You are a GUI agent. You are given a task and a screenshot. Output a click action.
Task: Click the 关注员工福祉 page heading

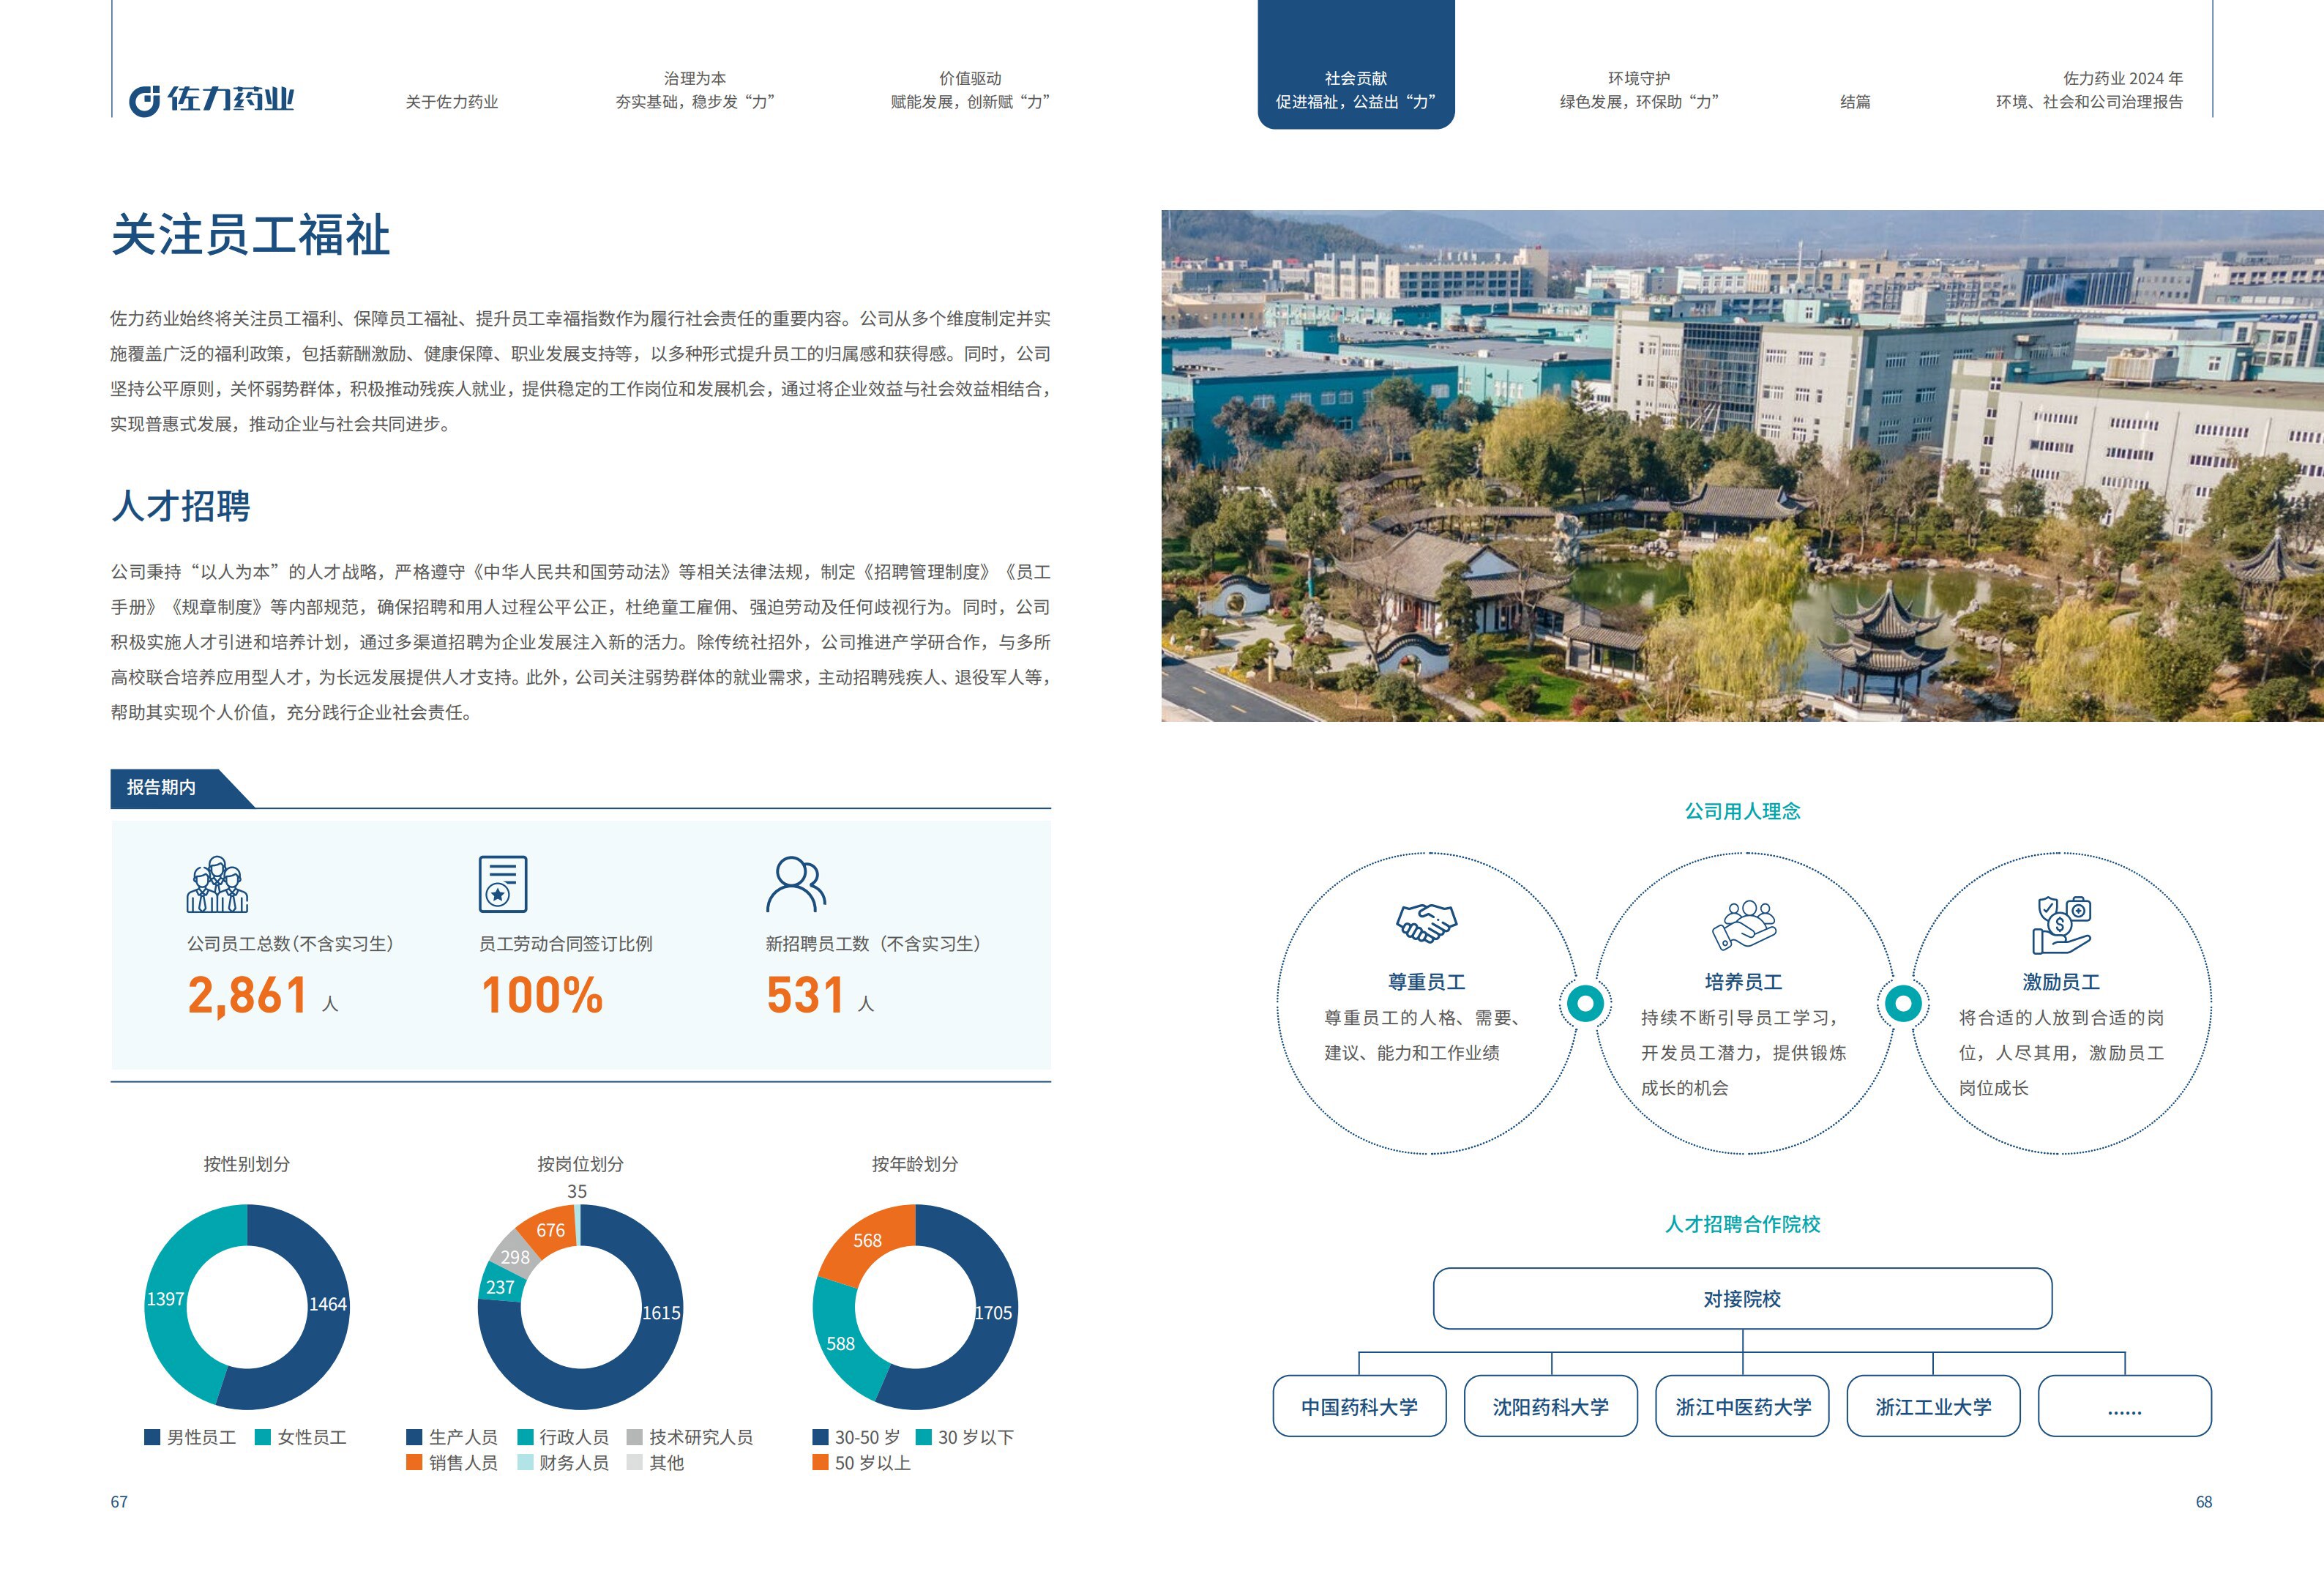[251, 236]
